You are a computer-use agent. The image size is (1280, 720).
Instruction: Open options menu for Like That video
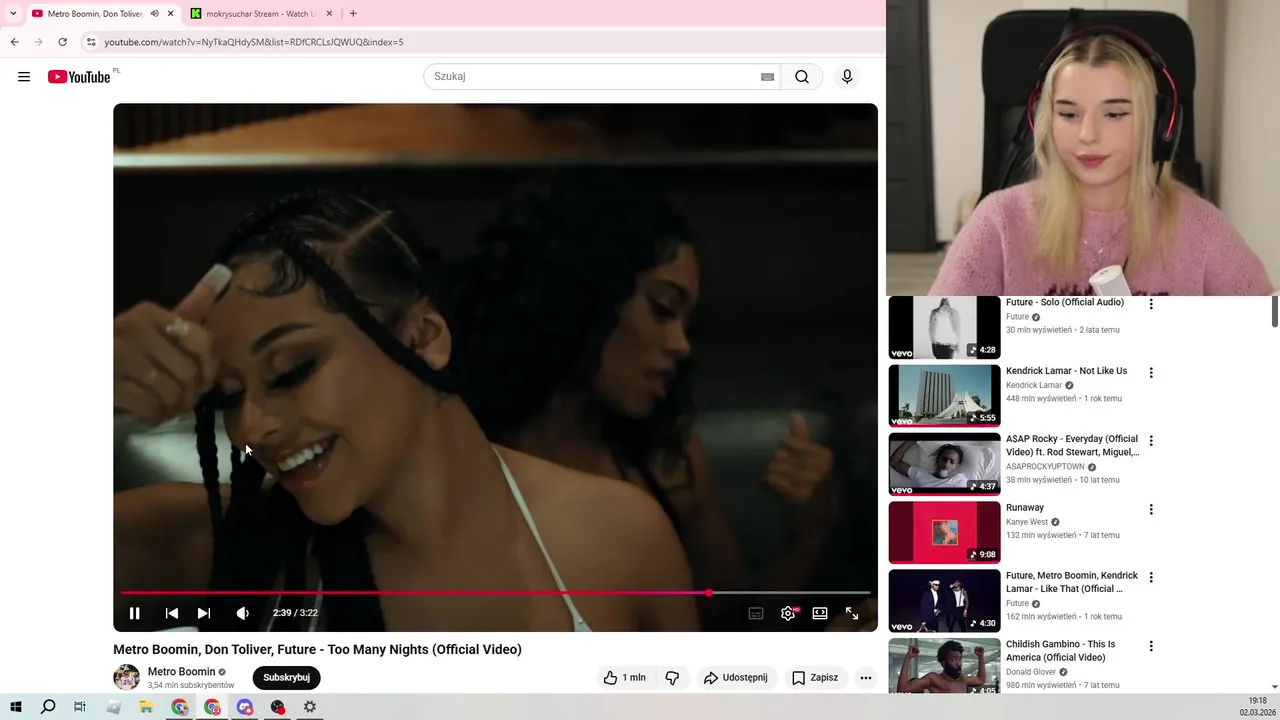(x=1151, y=578)
